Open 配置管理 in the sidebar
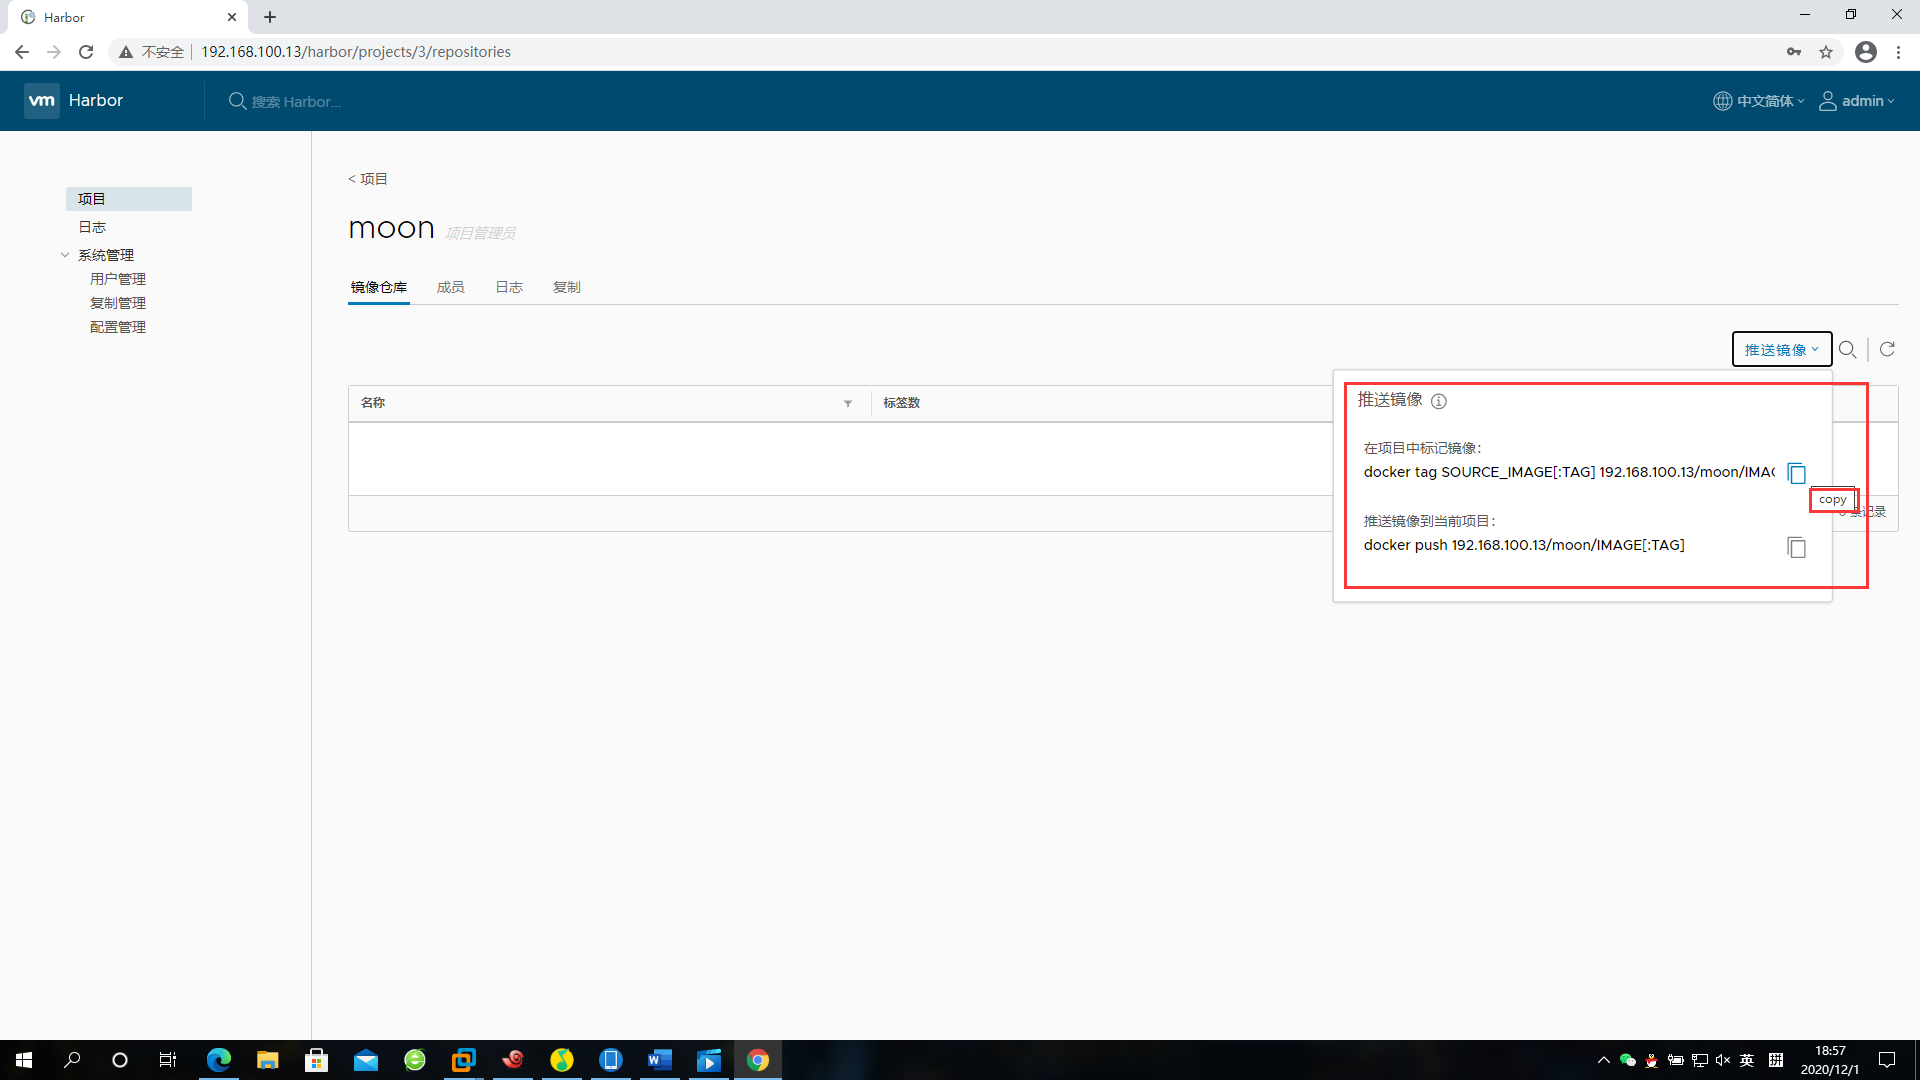 (118, 327)
